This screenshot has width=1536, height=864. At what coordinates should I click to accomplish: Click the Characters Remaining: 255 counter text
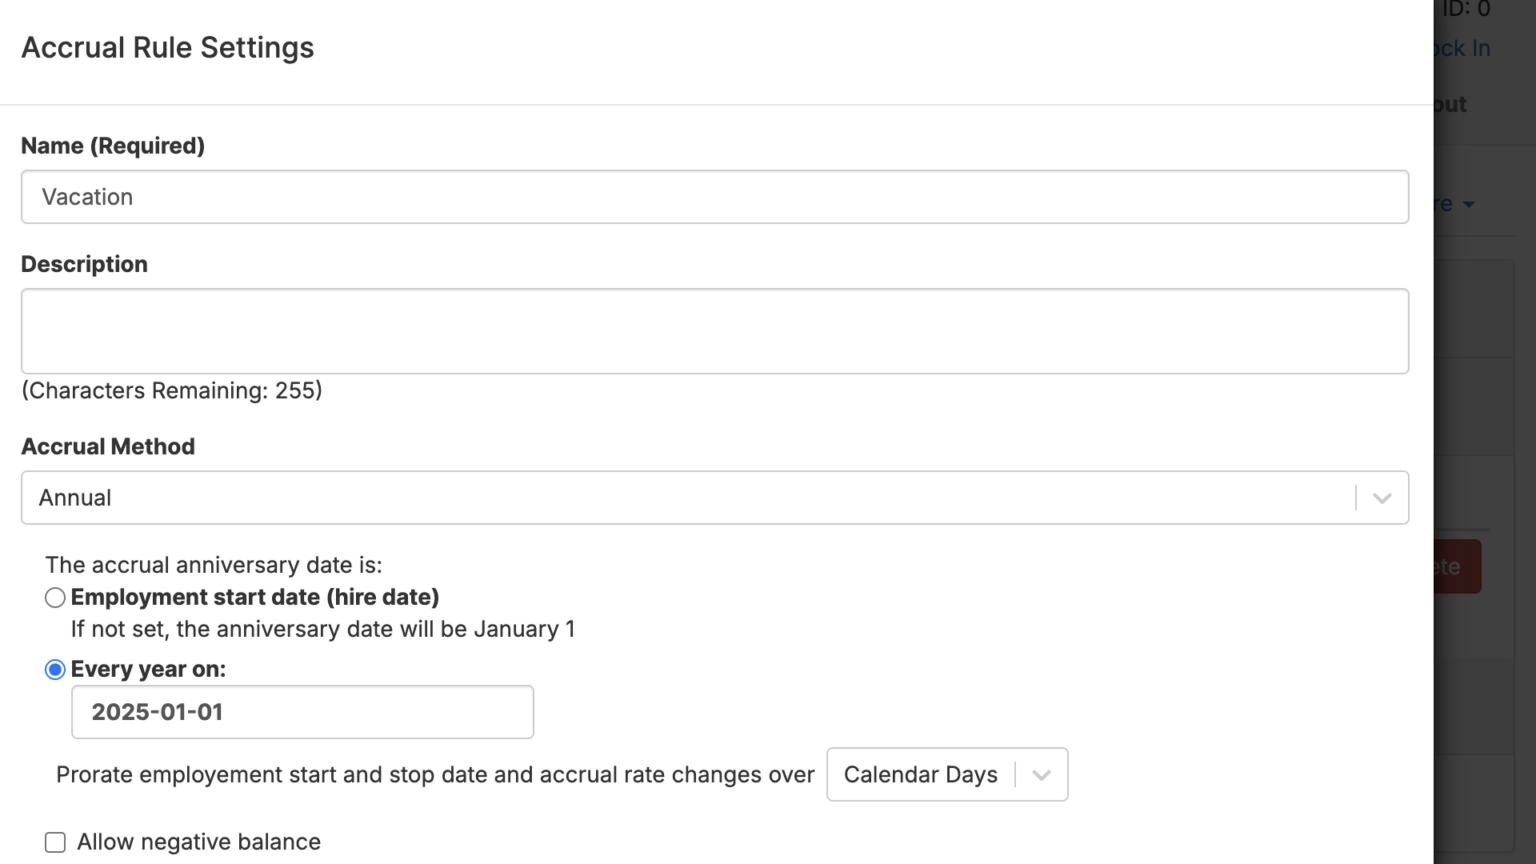(172, 391)
